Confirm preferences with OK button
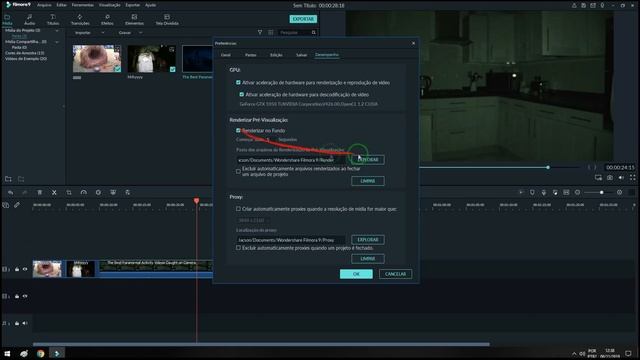 (356, 274)
